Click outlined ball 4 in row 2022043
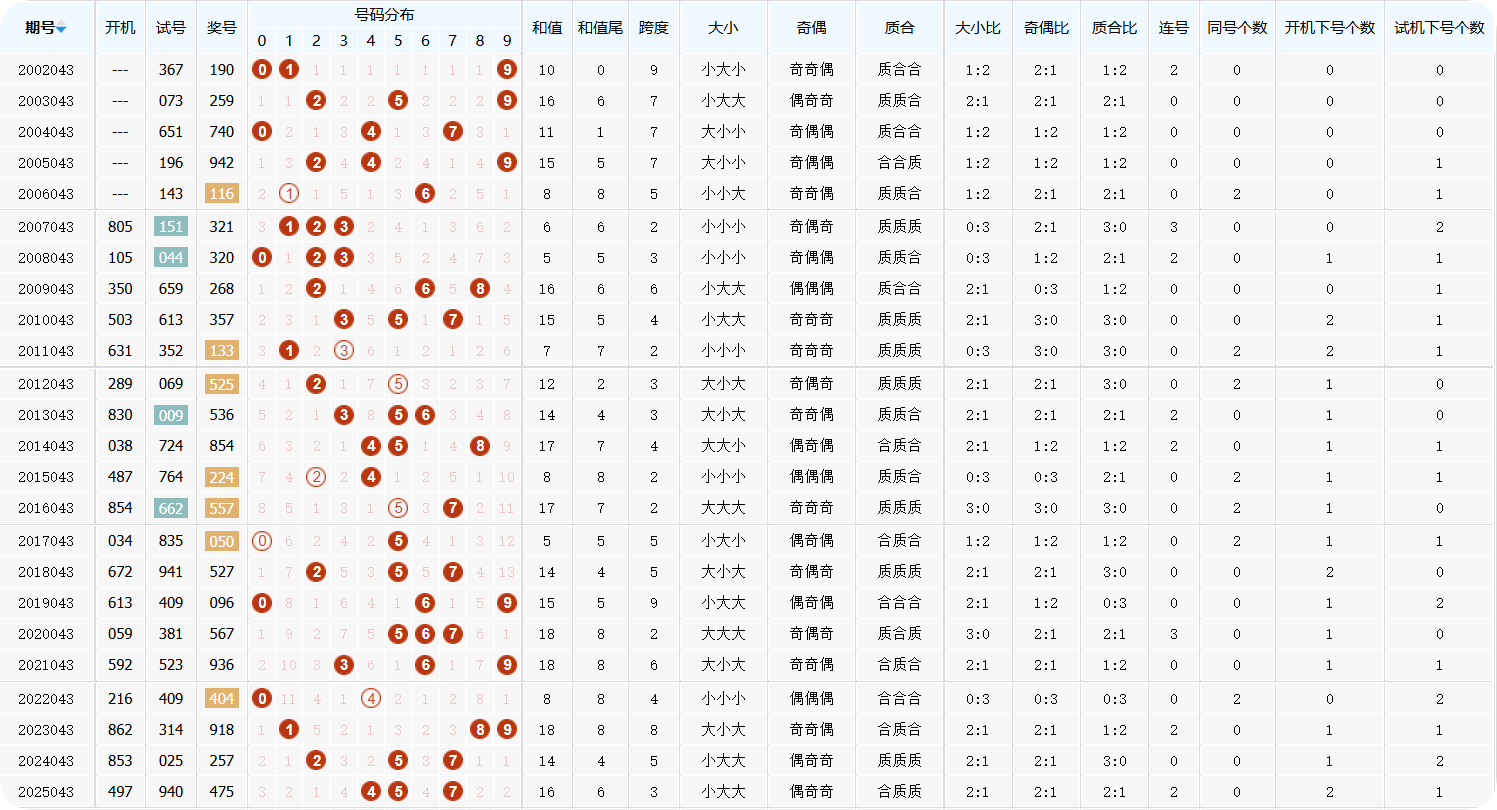 (371, 699)
